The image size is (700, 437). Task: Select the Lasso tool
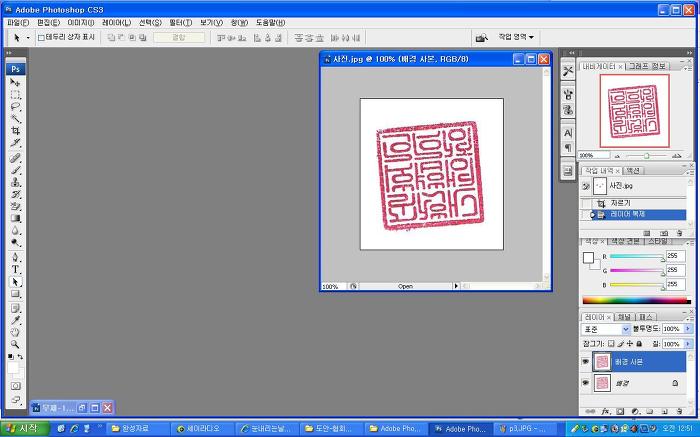tap(15, 107)
